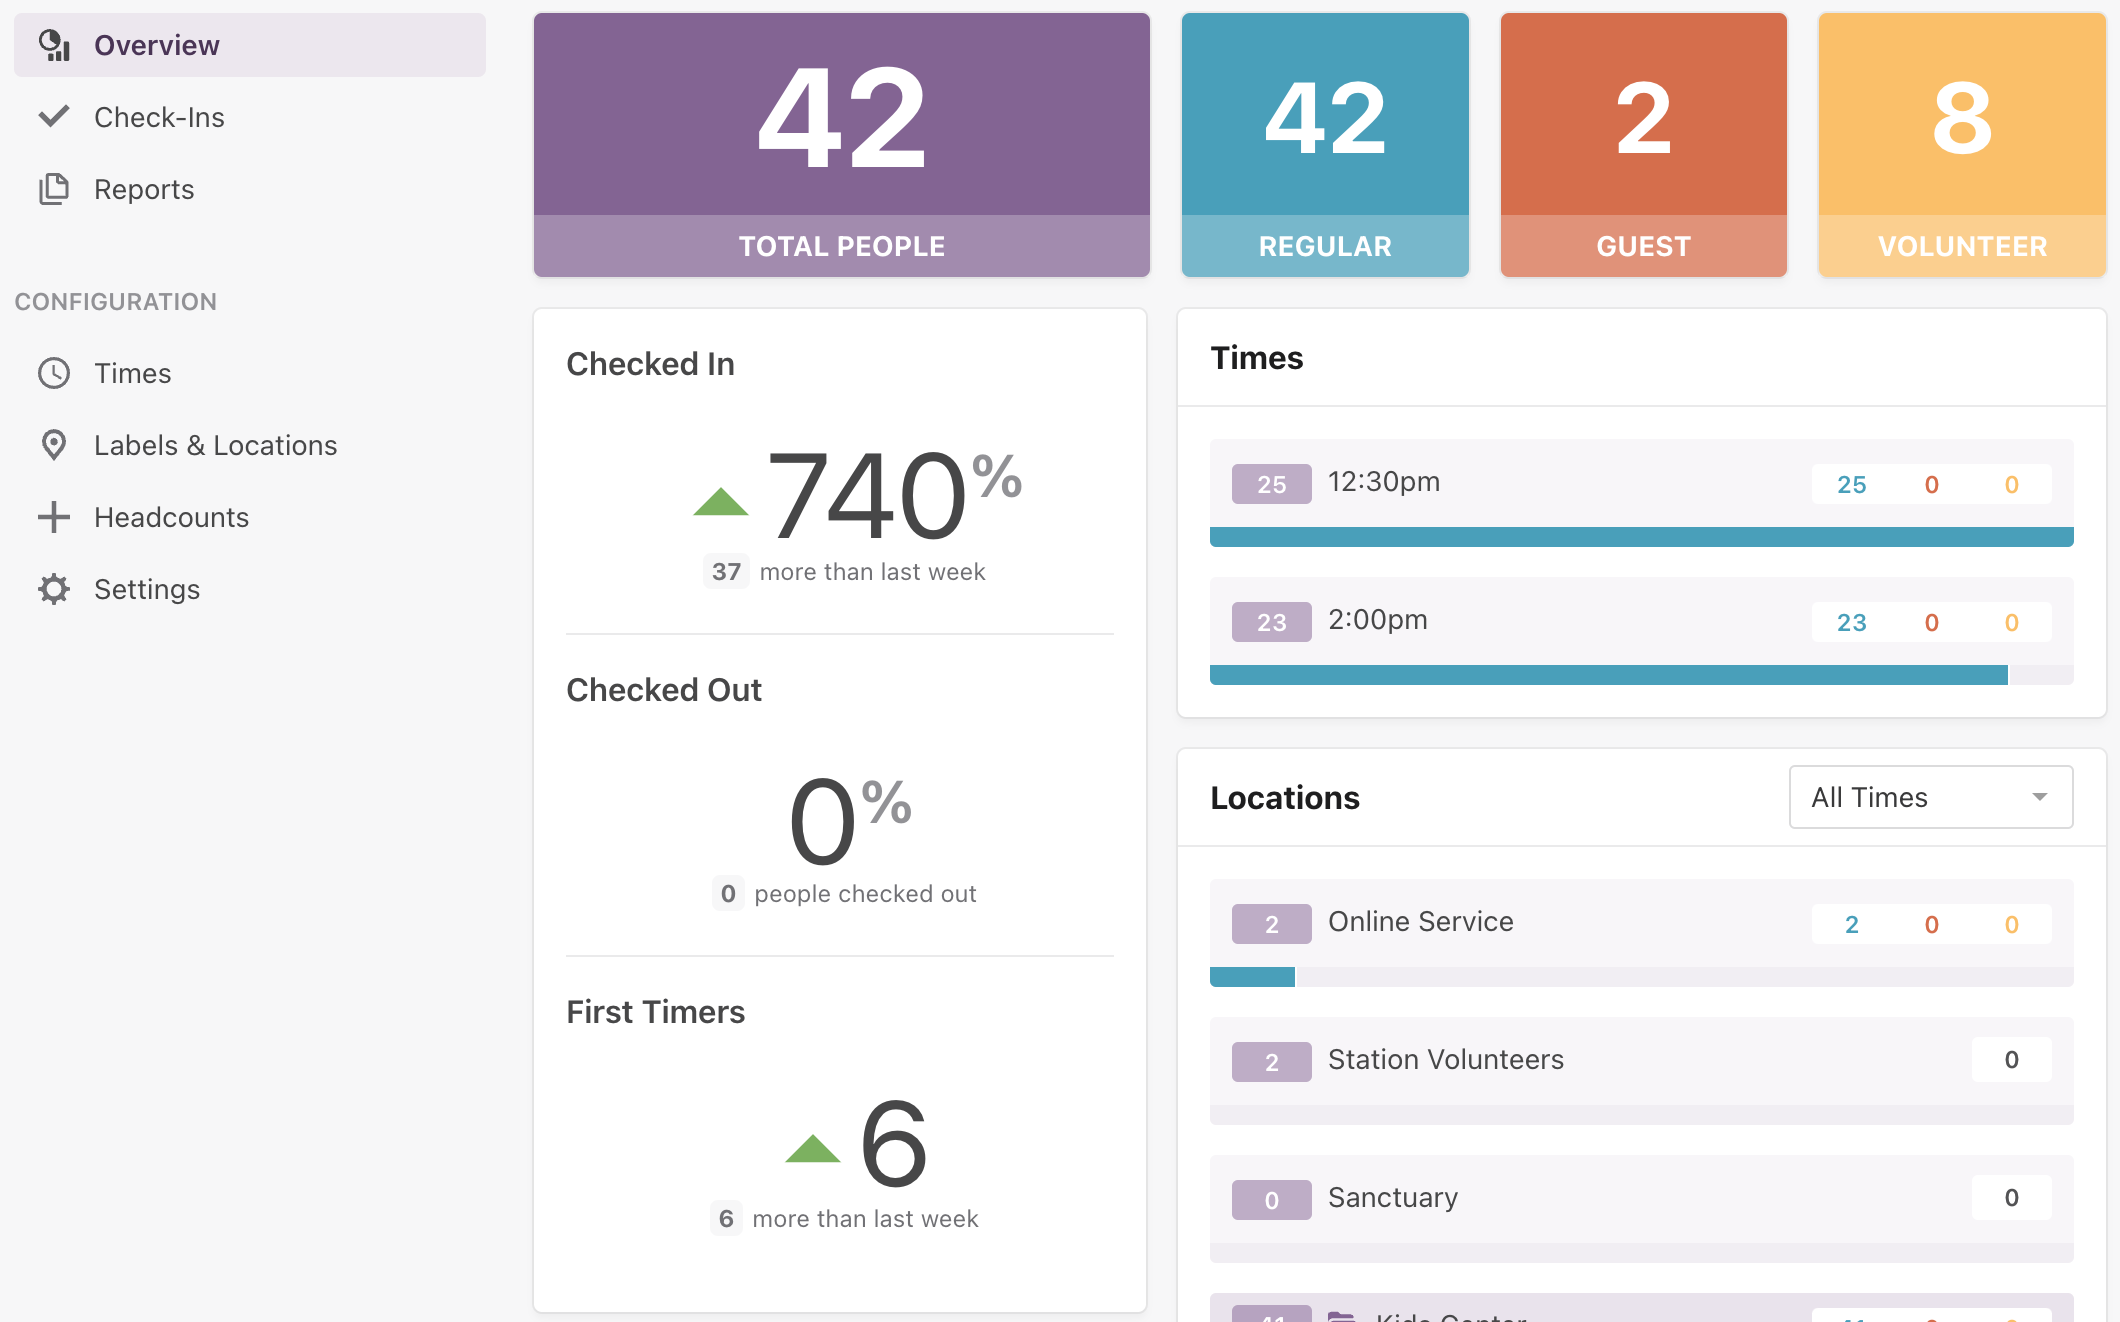Go to Check-Ins in the sidebar
Viewport: 2120px width, 1322px height.
point(250,117)
